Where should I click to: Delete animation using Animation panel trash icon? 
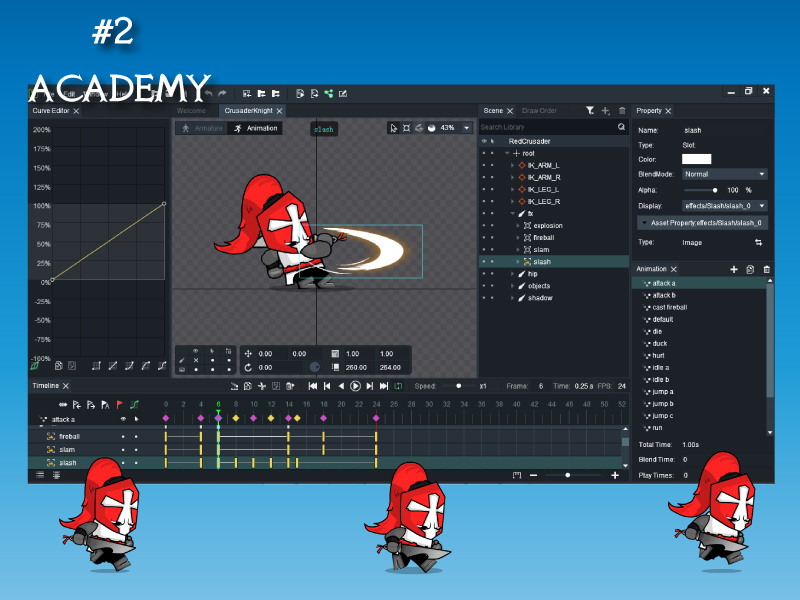tap(766, 270)
